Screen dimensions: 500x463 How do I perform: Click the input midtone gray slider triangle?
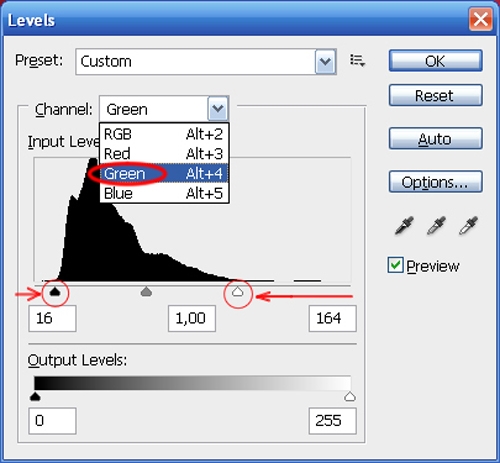(146, 292)
